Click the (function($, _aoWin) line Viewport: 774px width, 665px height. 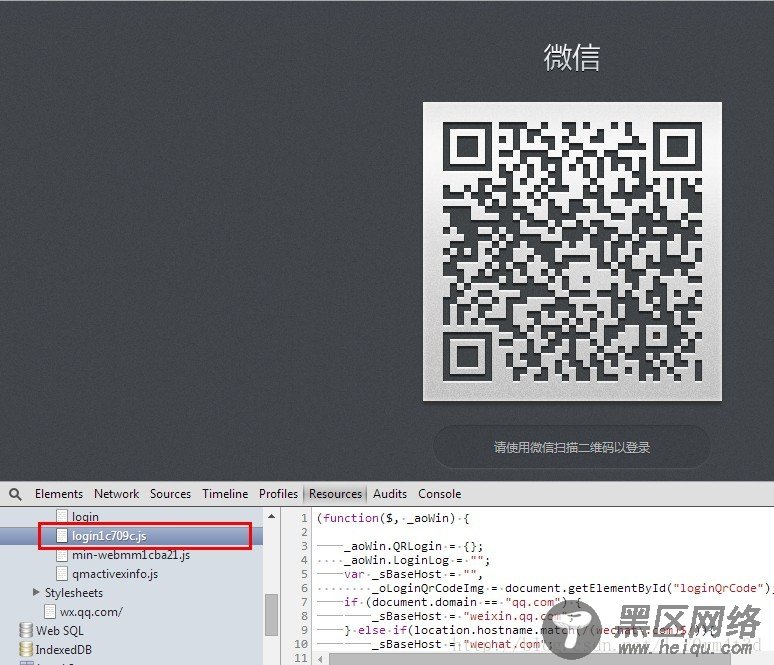tap(393, 518)
